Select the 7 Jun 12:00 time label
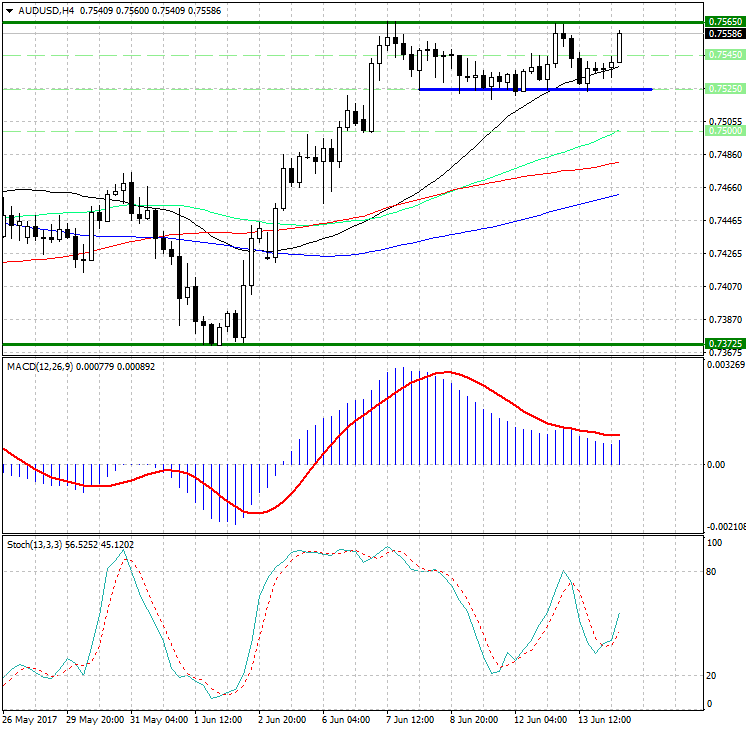This screenshot has height=731, width=746. (x=412, y=720)
